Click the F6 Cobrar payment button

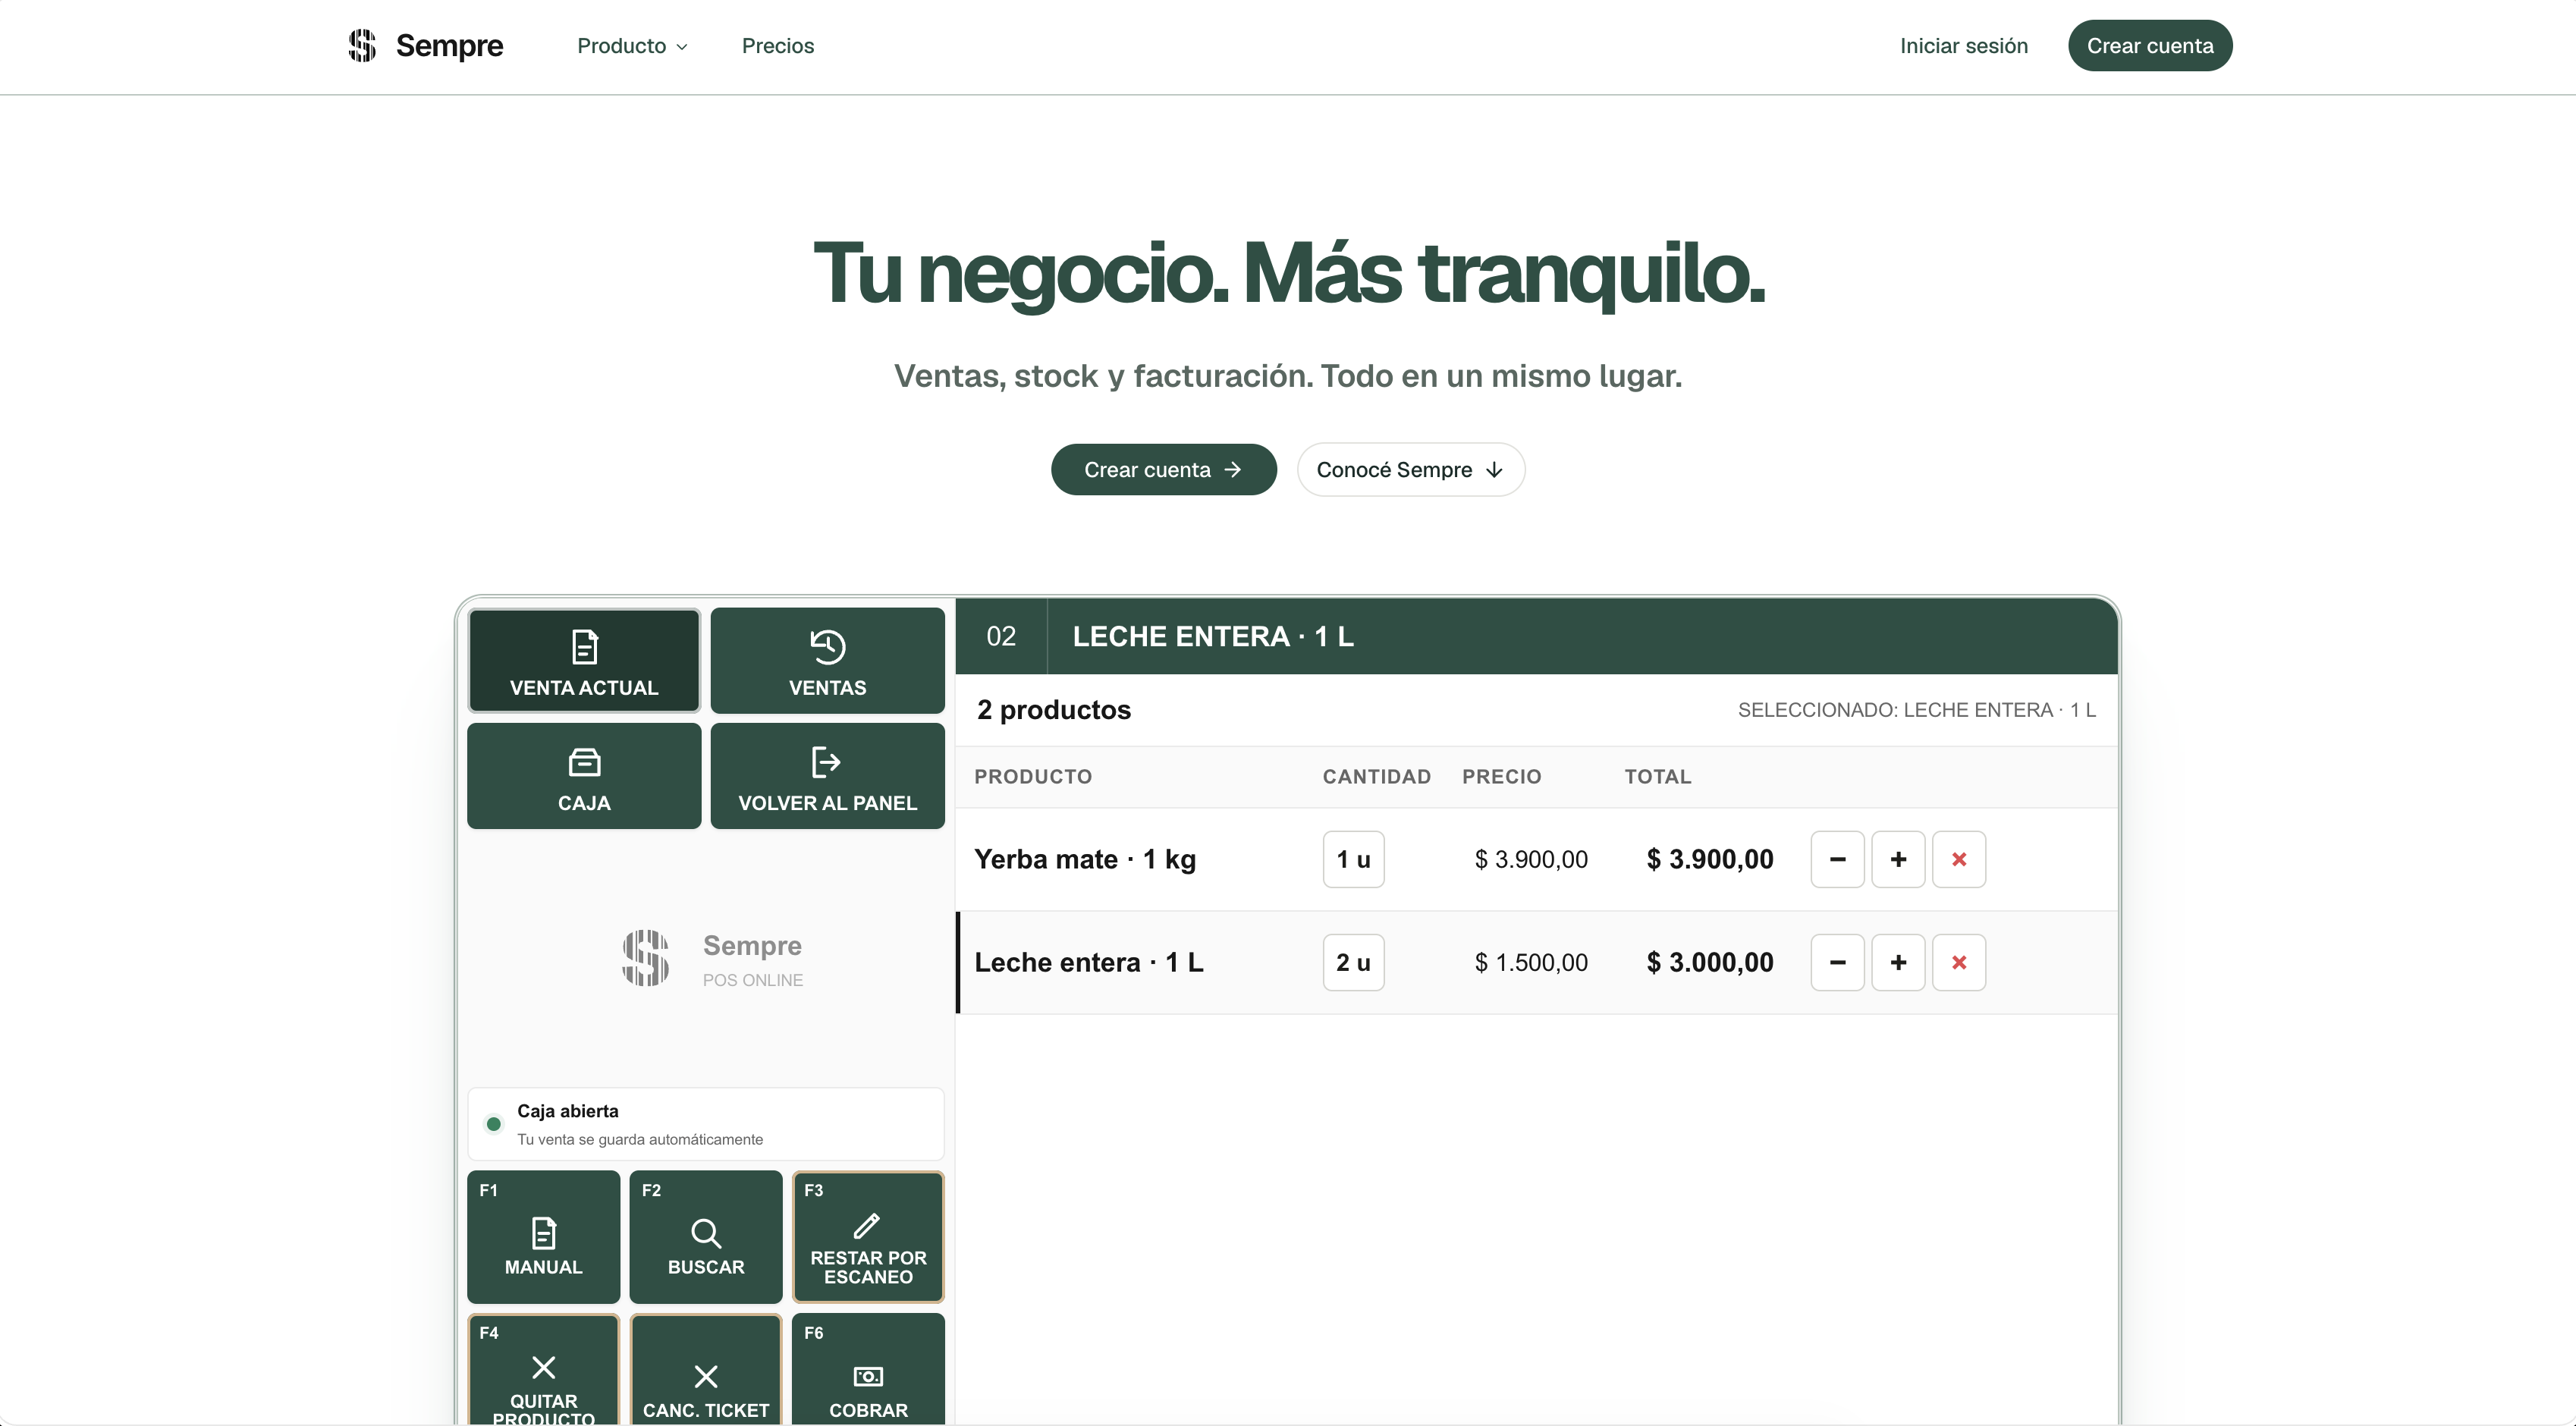(868, 1370)
